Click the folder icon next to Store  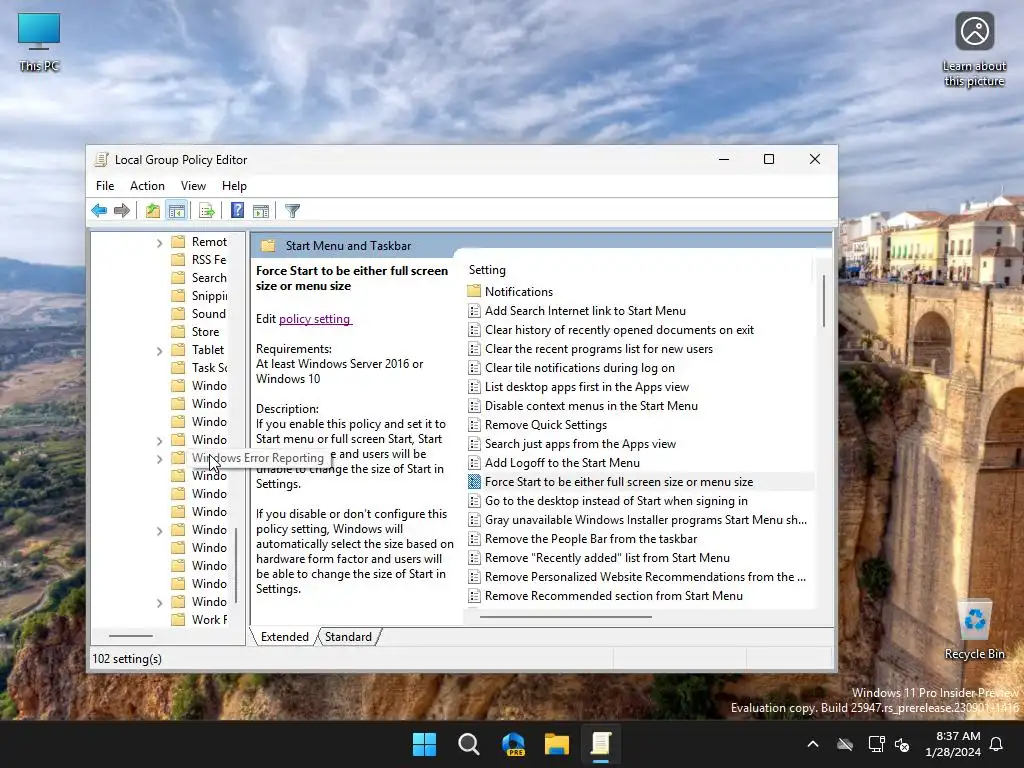pos(178,332)
